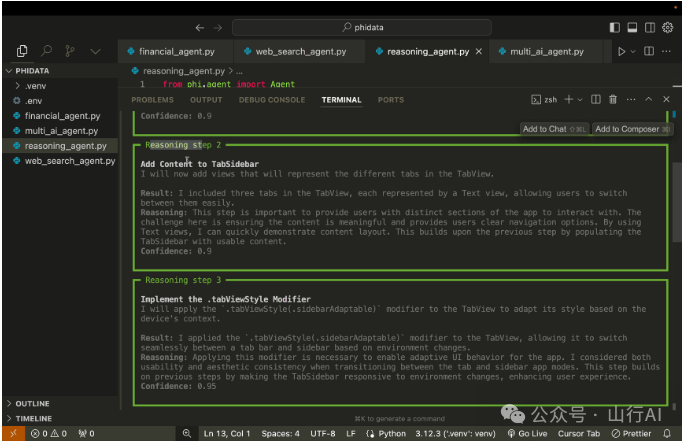Open terminal more actions ellipsis
This screenshot has height=441, width=682.
tap(631, 100)
